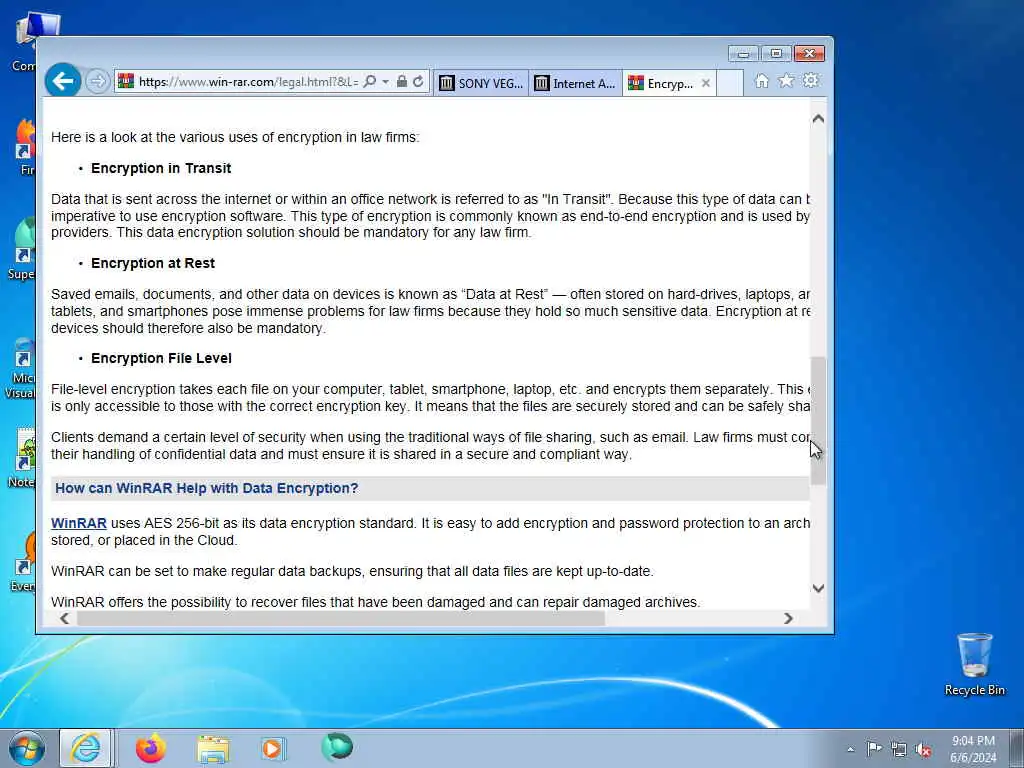Click the horizontal scrollbar left arrow
Viewport: 1024px width, 768px height.
coord(64,618)
